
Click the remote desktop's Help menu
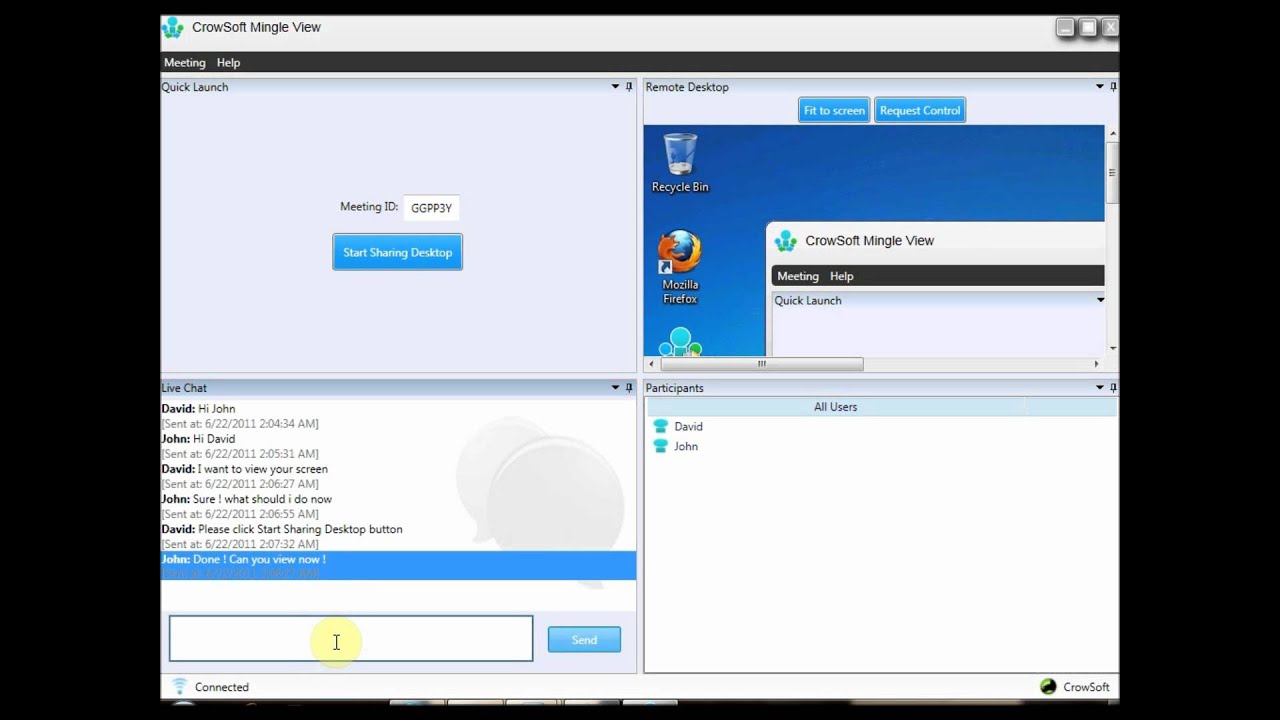(842, 276)
